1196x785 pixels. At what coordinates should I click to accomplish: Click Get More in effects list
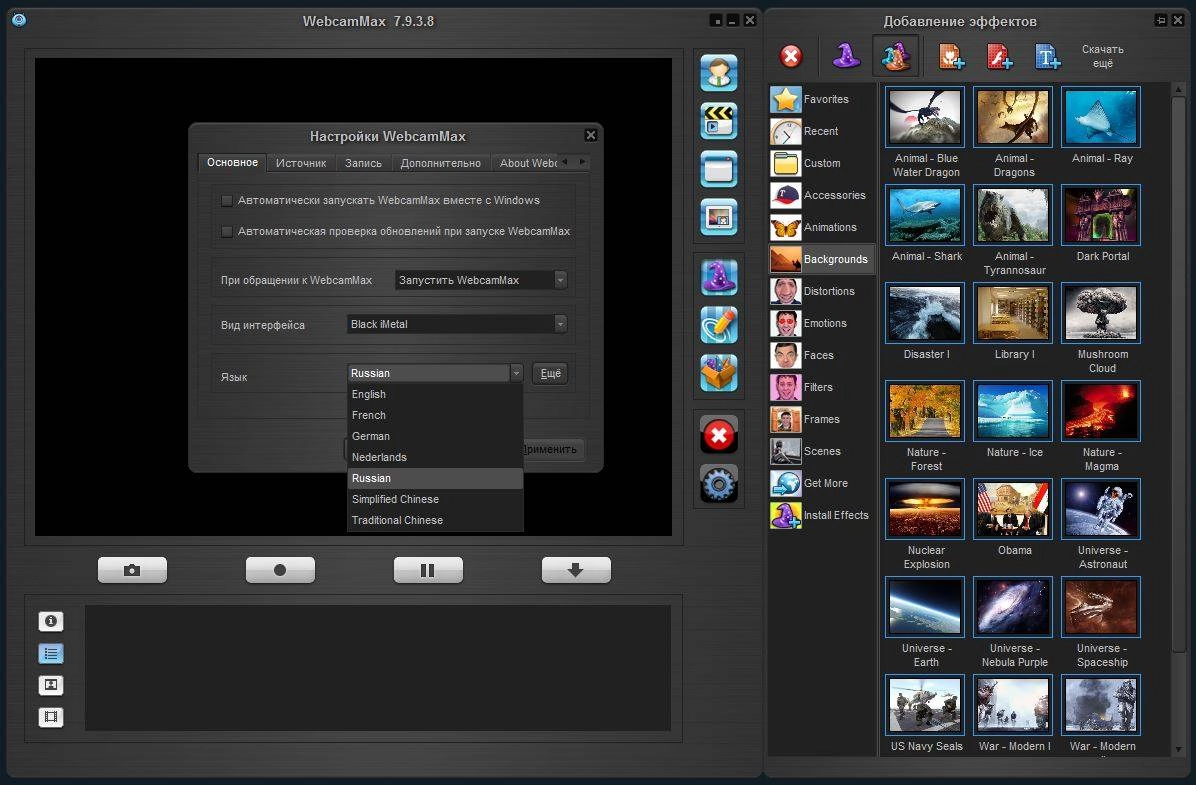(822, 484)
